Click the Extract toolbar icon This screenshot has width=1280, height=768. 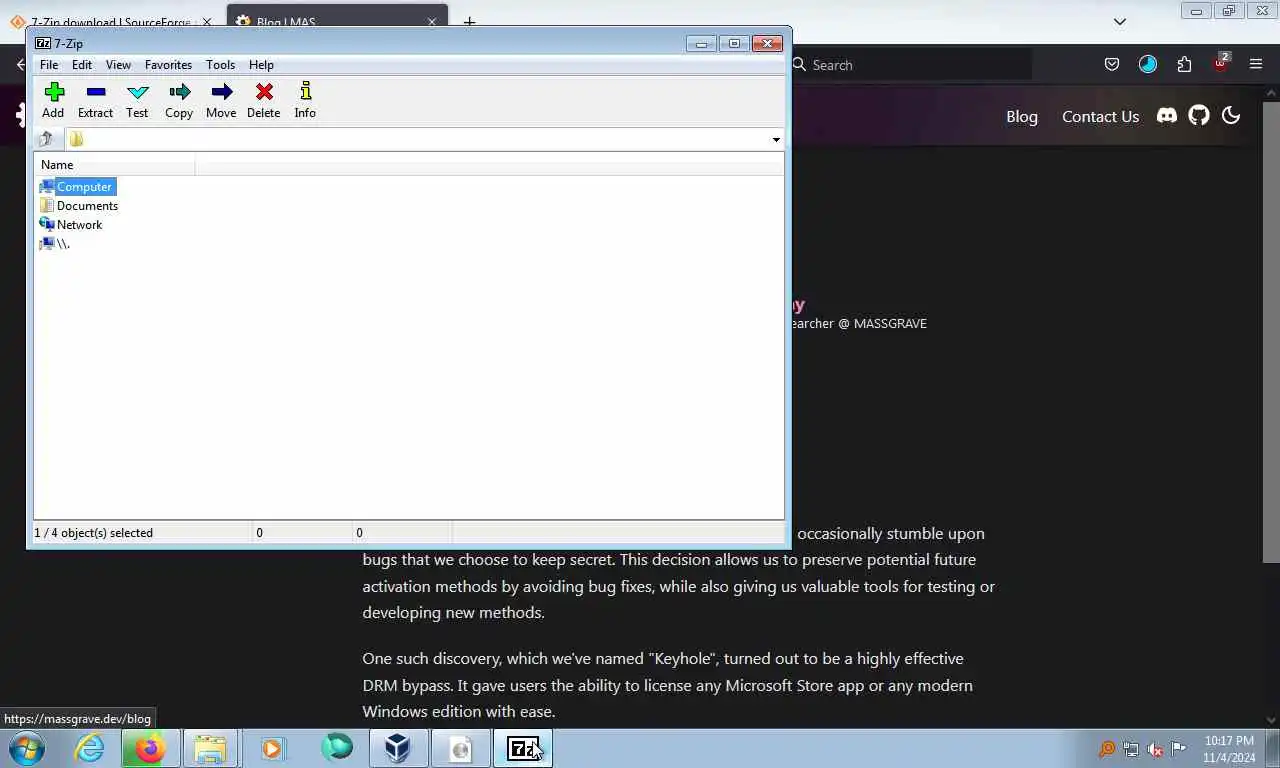(x=96, y=100)
